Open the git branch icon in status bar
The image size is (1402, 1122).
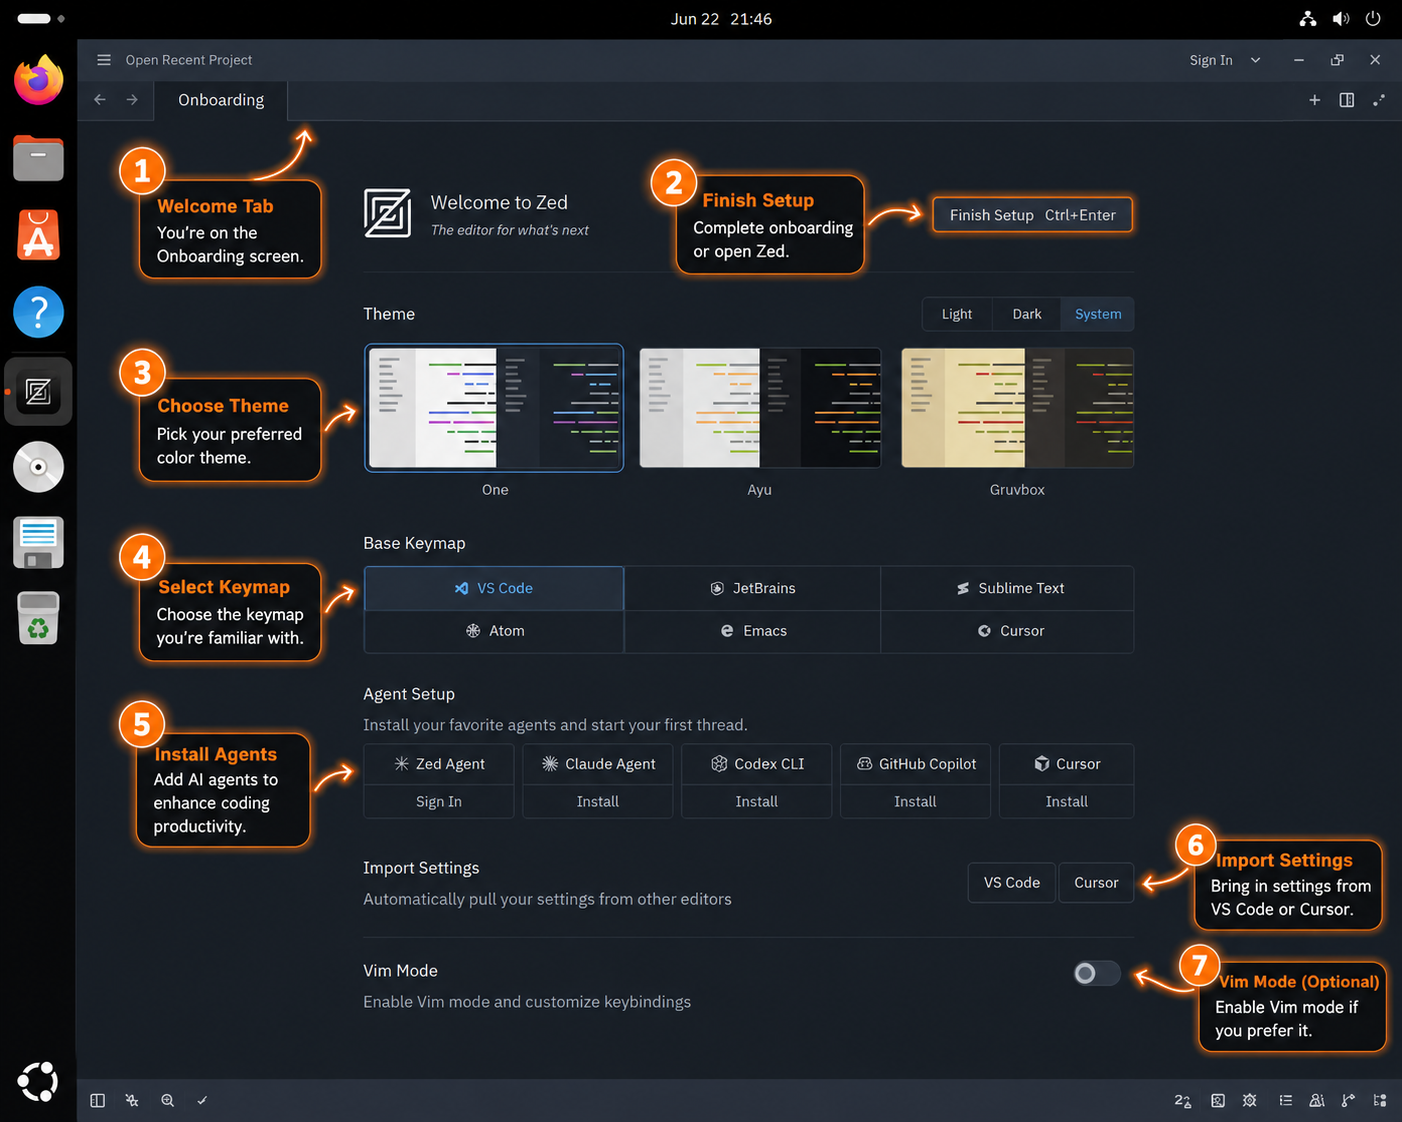click(1348, 1100)
